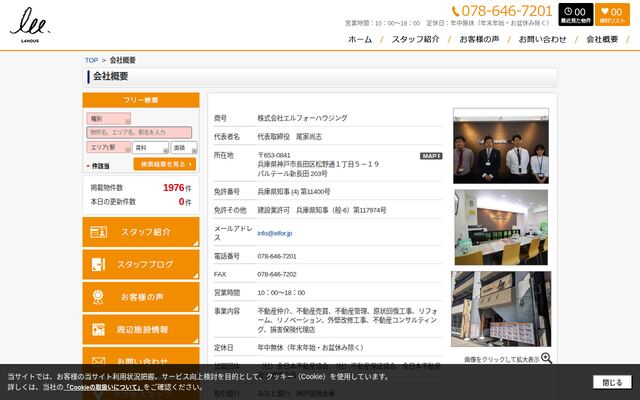Click the customer voice ribbon icon
The height and width of the screenshot is (400, 640).
point(98,297)
